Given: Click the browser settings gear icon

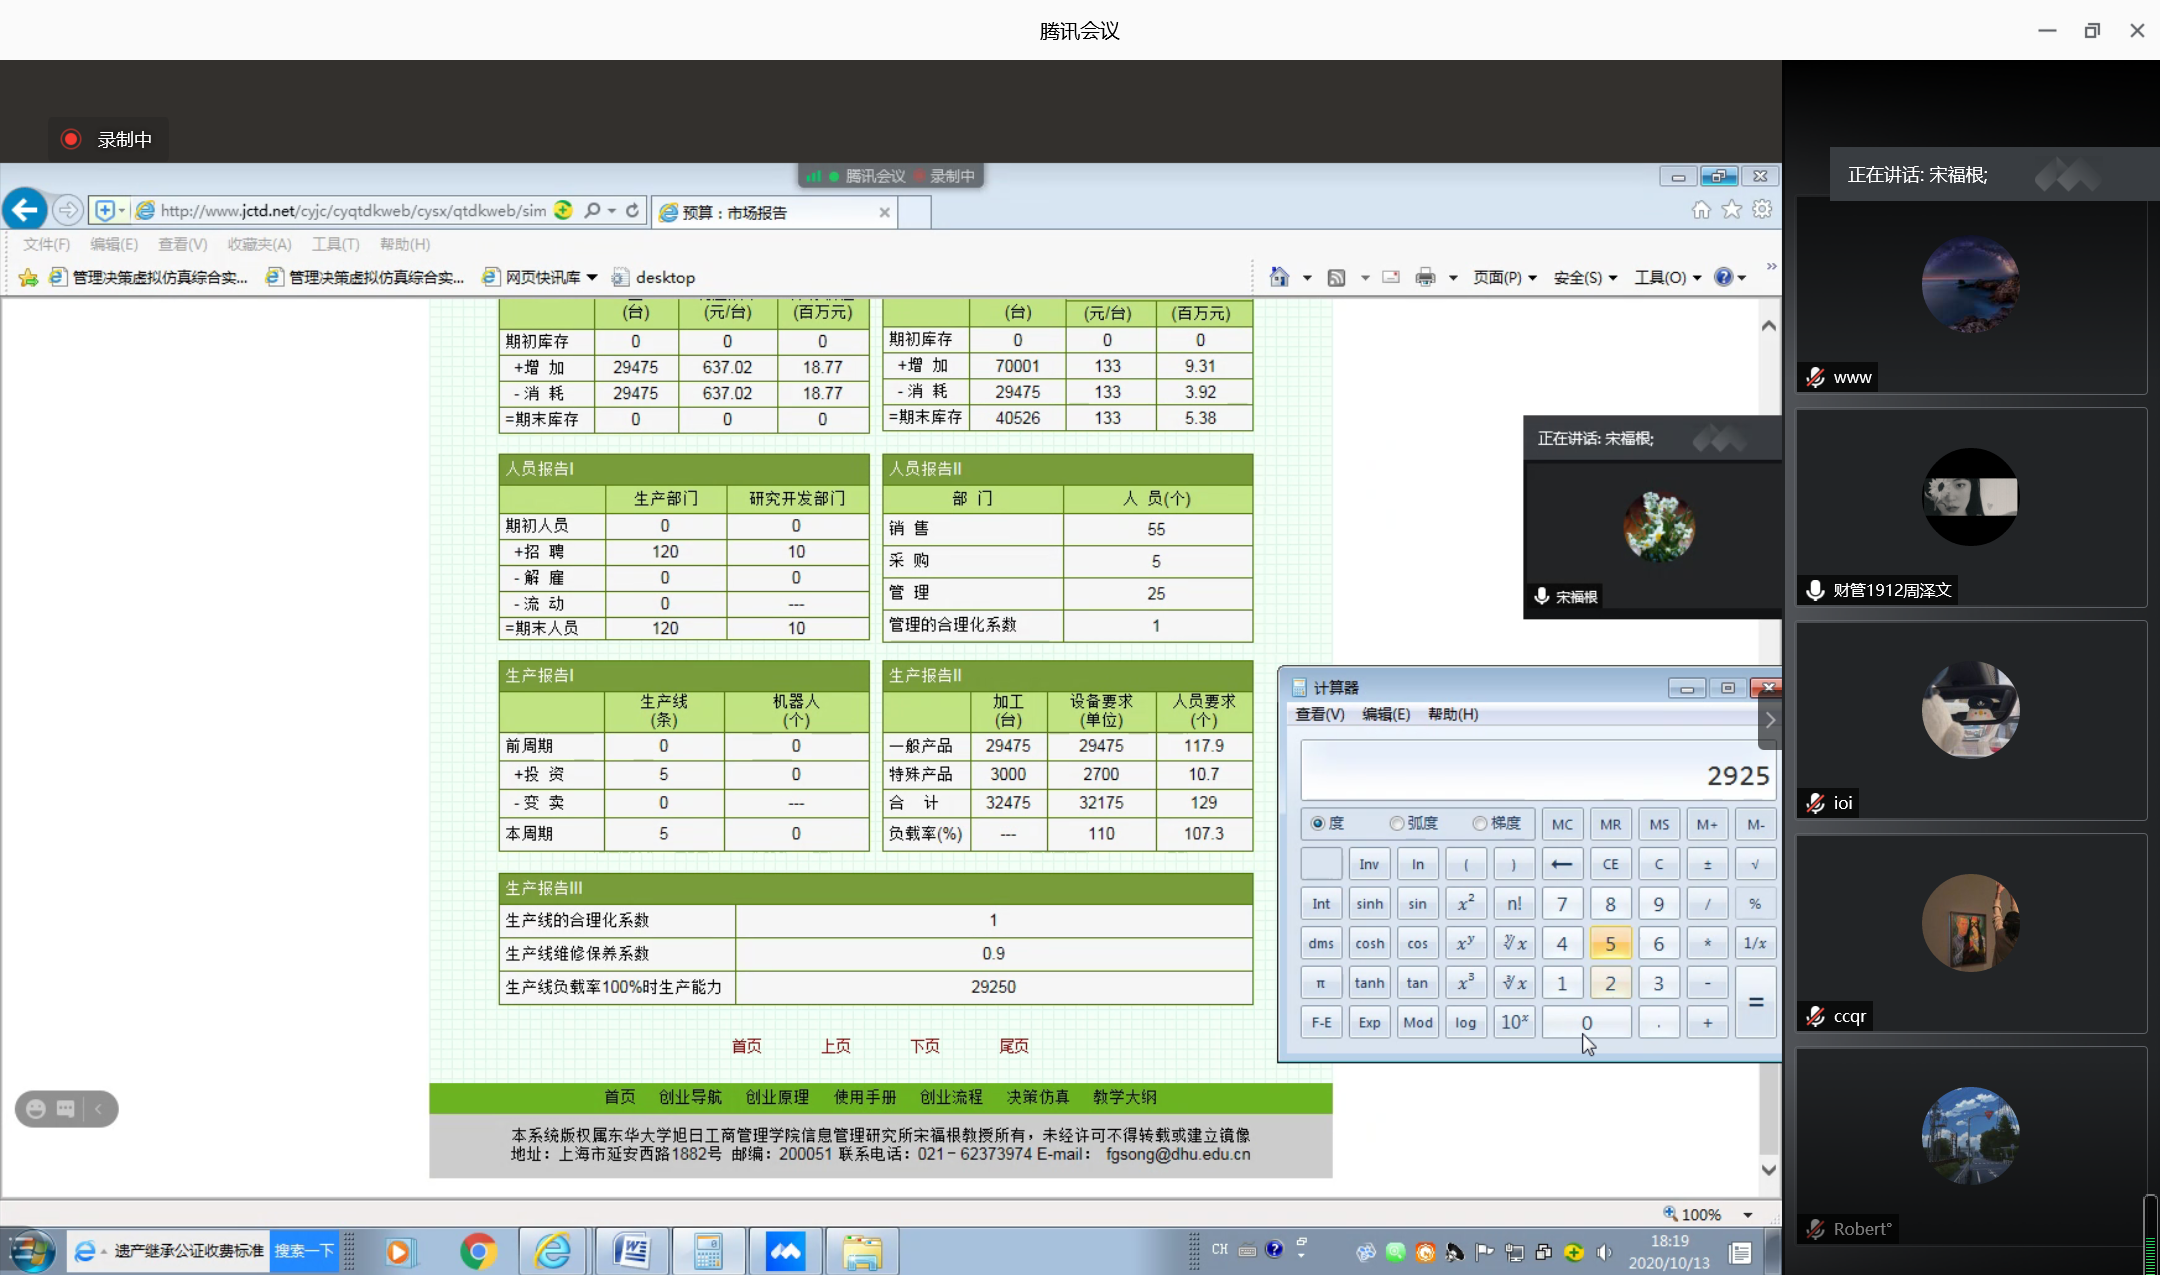Looking at the screenshot, I should pyautogui.click(x=1762, y=210).
